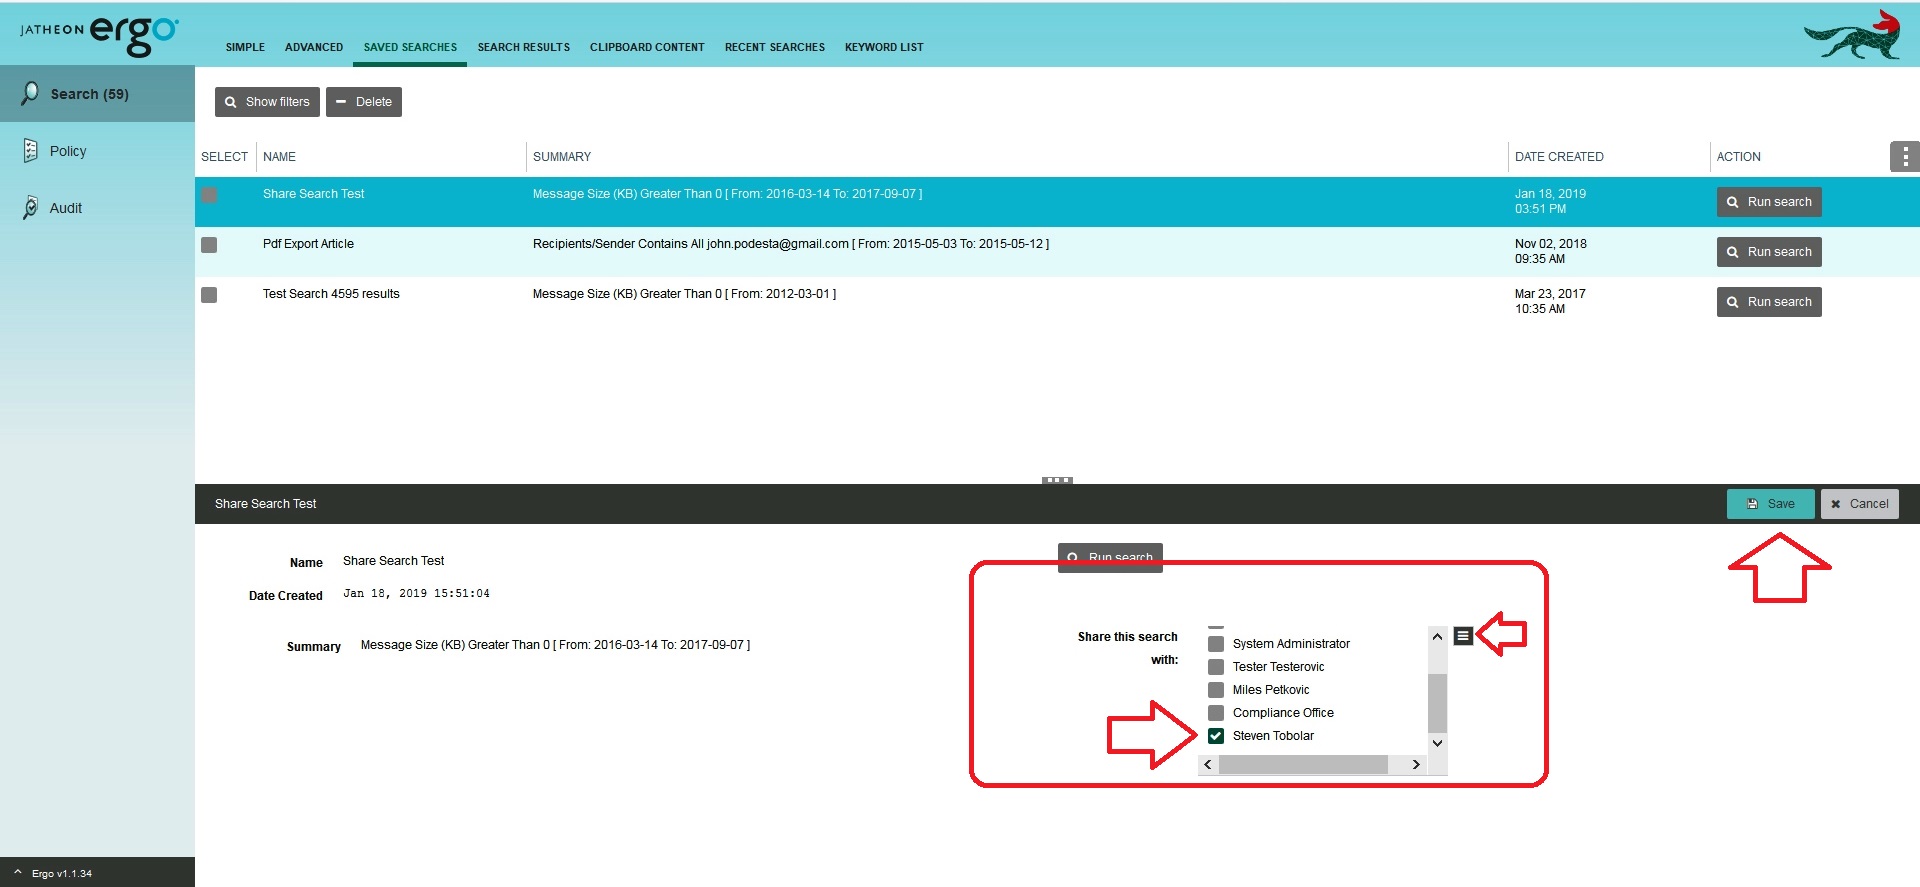Sort by the Name column header
1920x887 pixels.
279,157
